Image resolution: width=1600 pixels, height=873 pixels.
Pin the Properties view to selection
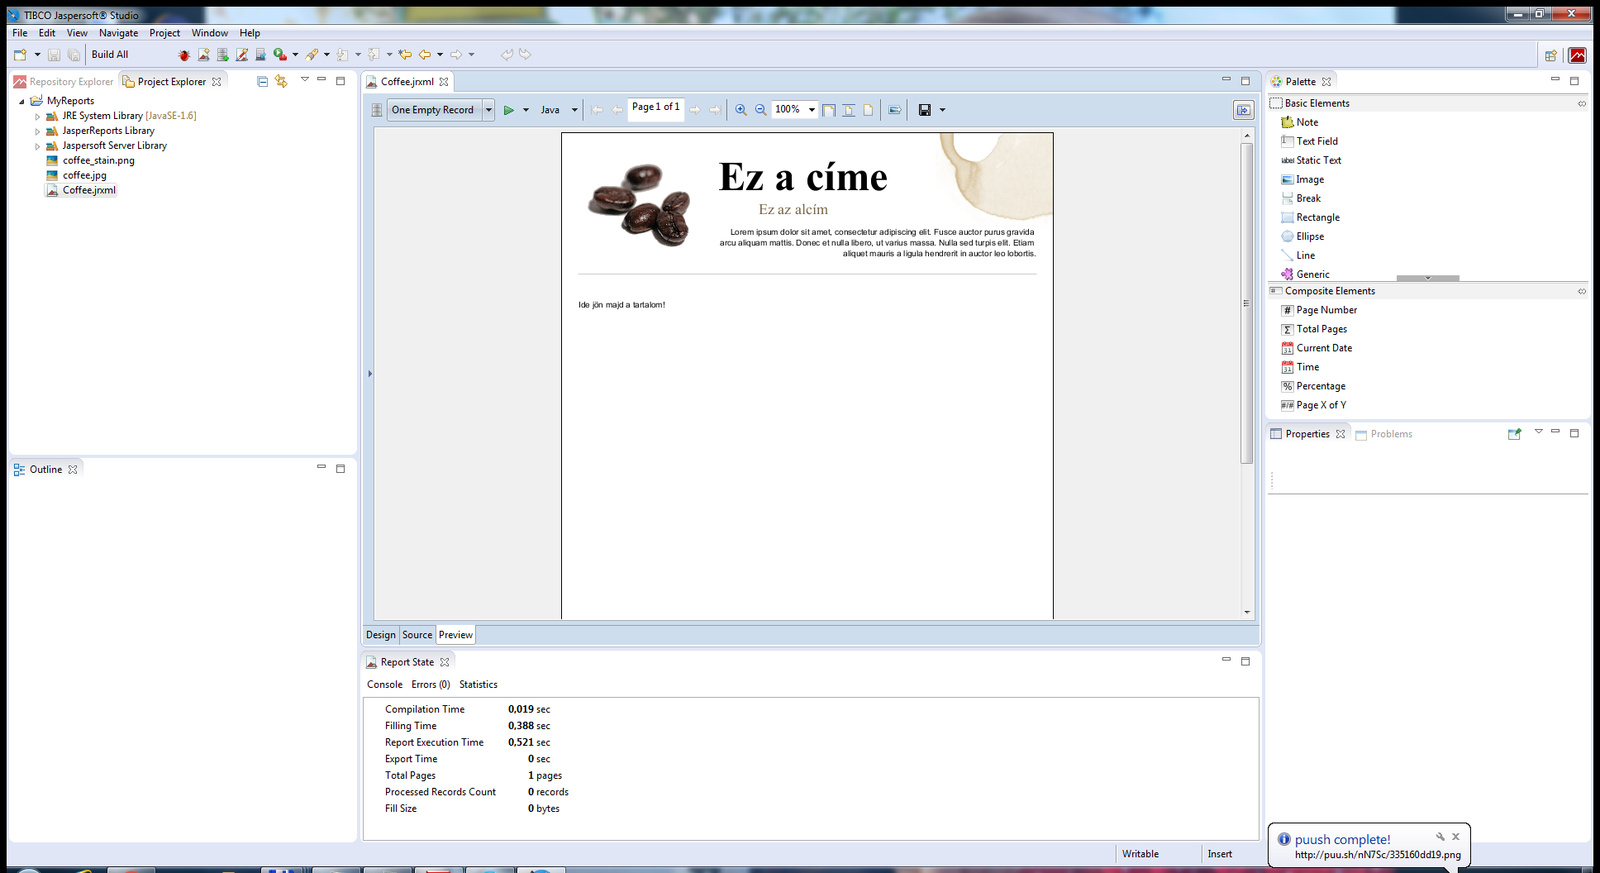1514,433
